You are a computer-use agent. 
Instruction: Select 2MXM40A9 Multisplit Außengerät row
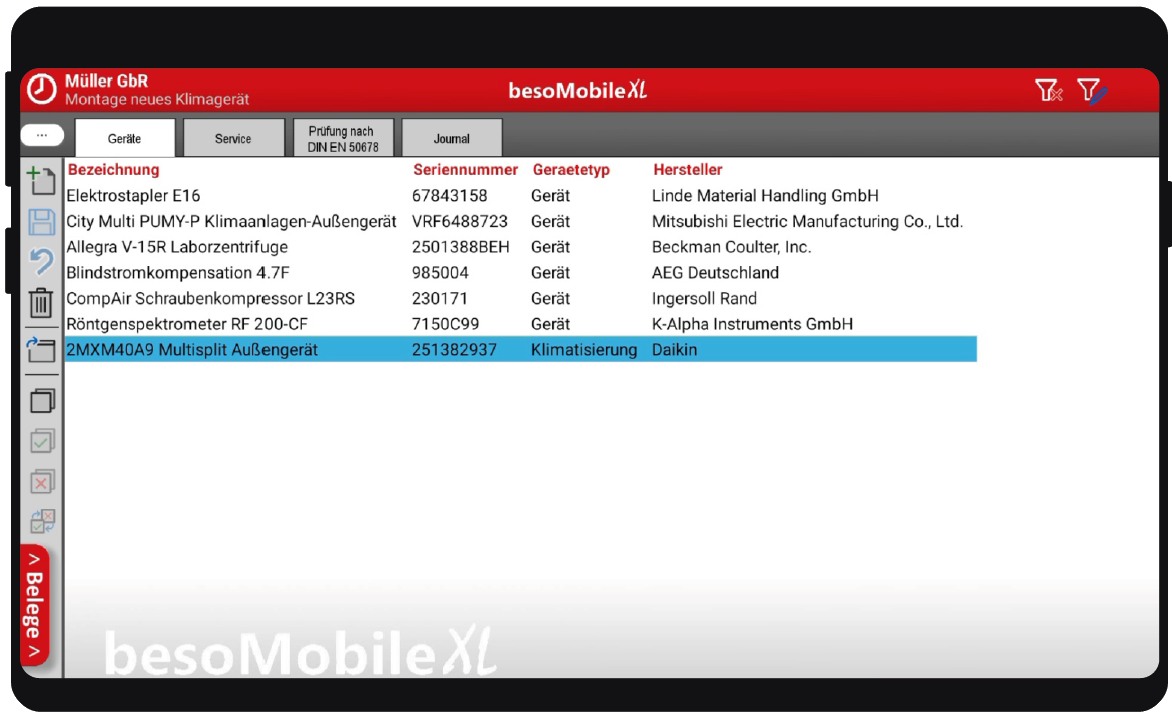(520, 349)
